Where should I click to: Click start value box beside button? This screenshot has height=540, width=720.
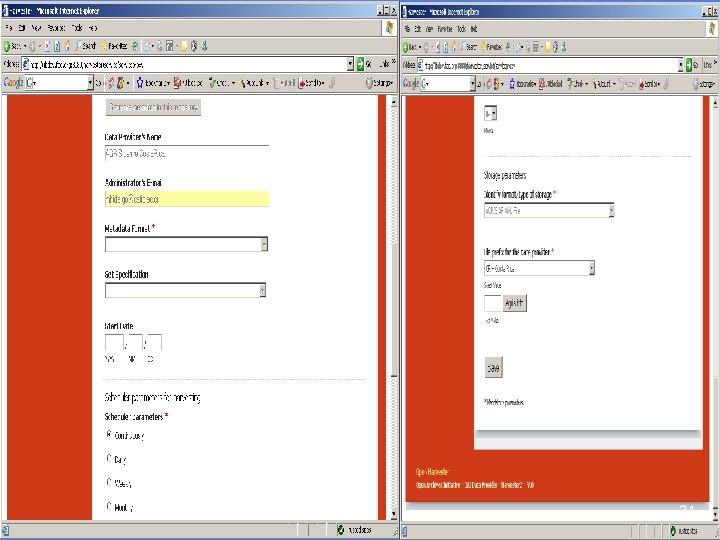pos(493,303)
